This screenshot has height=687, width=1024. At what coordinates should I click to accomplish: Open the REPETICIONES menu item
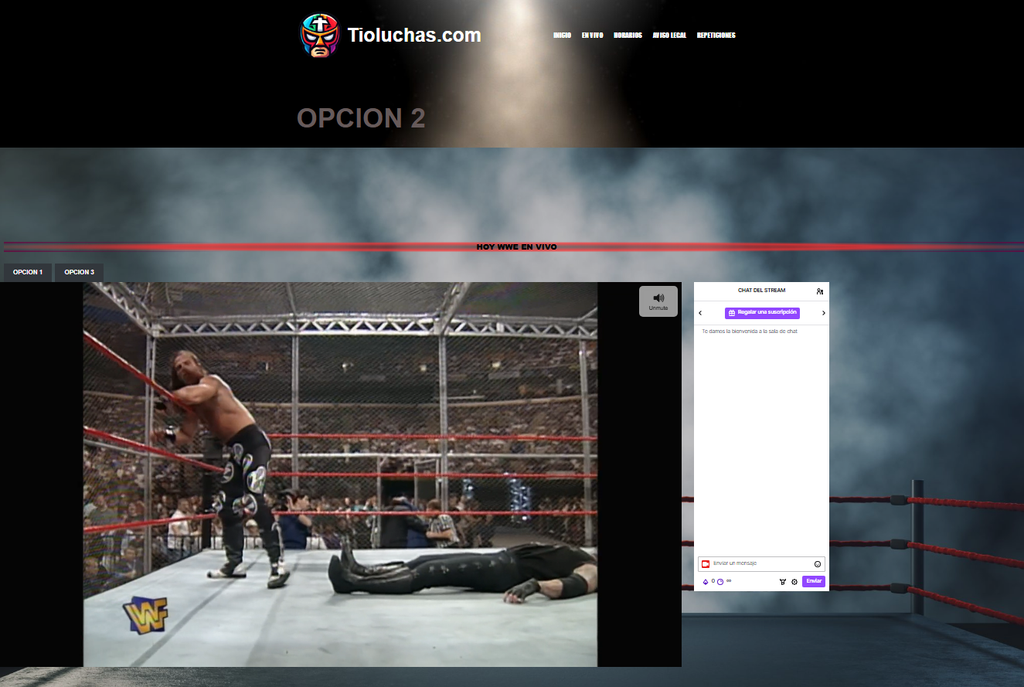(716, 35)
